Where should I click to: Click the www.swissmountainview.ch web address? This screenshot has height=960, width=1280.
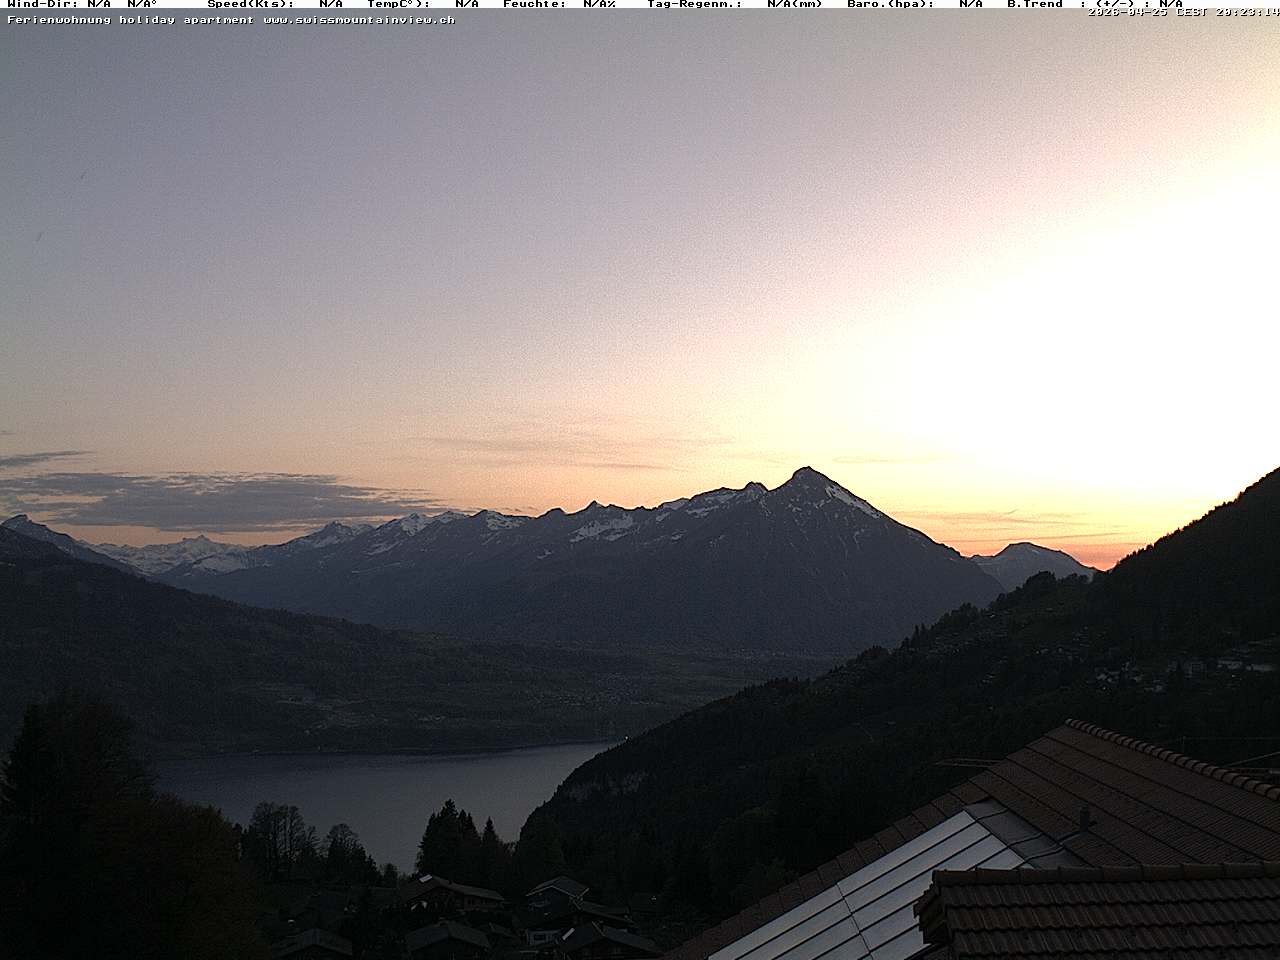coord(359,20)
